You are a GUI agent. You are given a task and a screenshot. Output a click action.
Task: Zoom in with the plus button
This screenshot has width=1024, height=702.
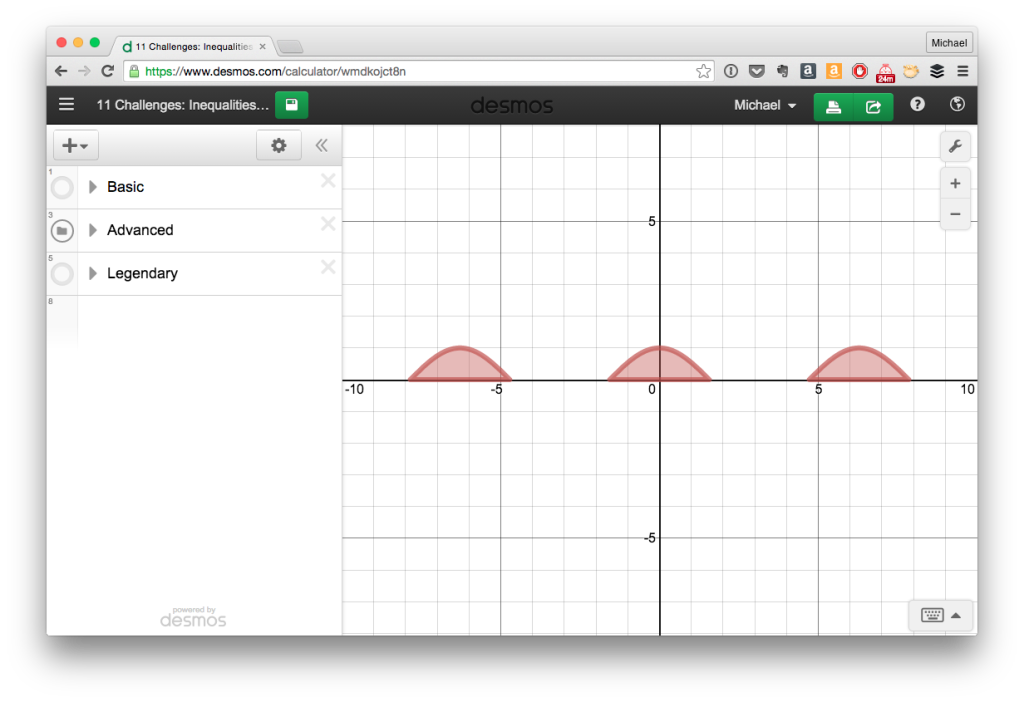[955, 183]
